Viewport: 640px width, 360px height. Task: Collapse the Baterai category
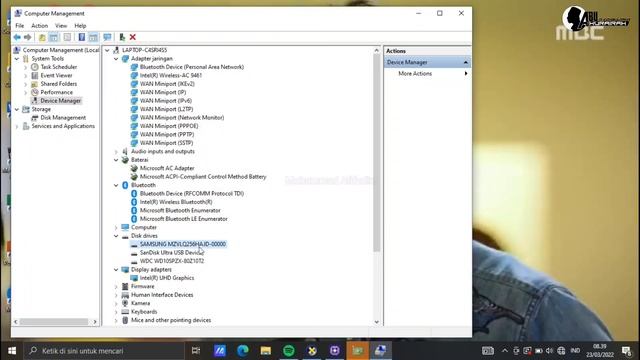coord(116,160)
